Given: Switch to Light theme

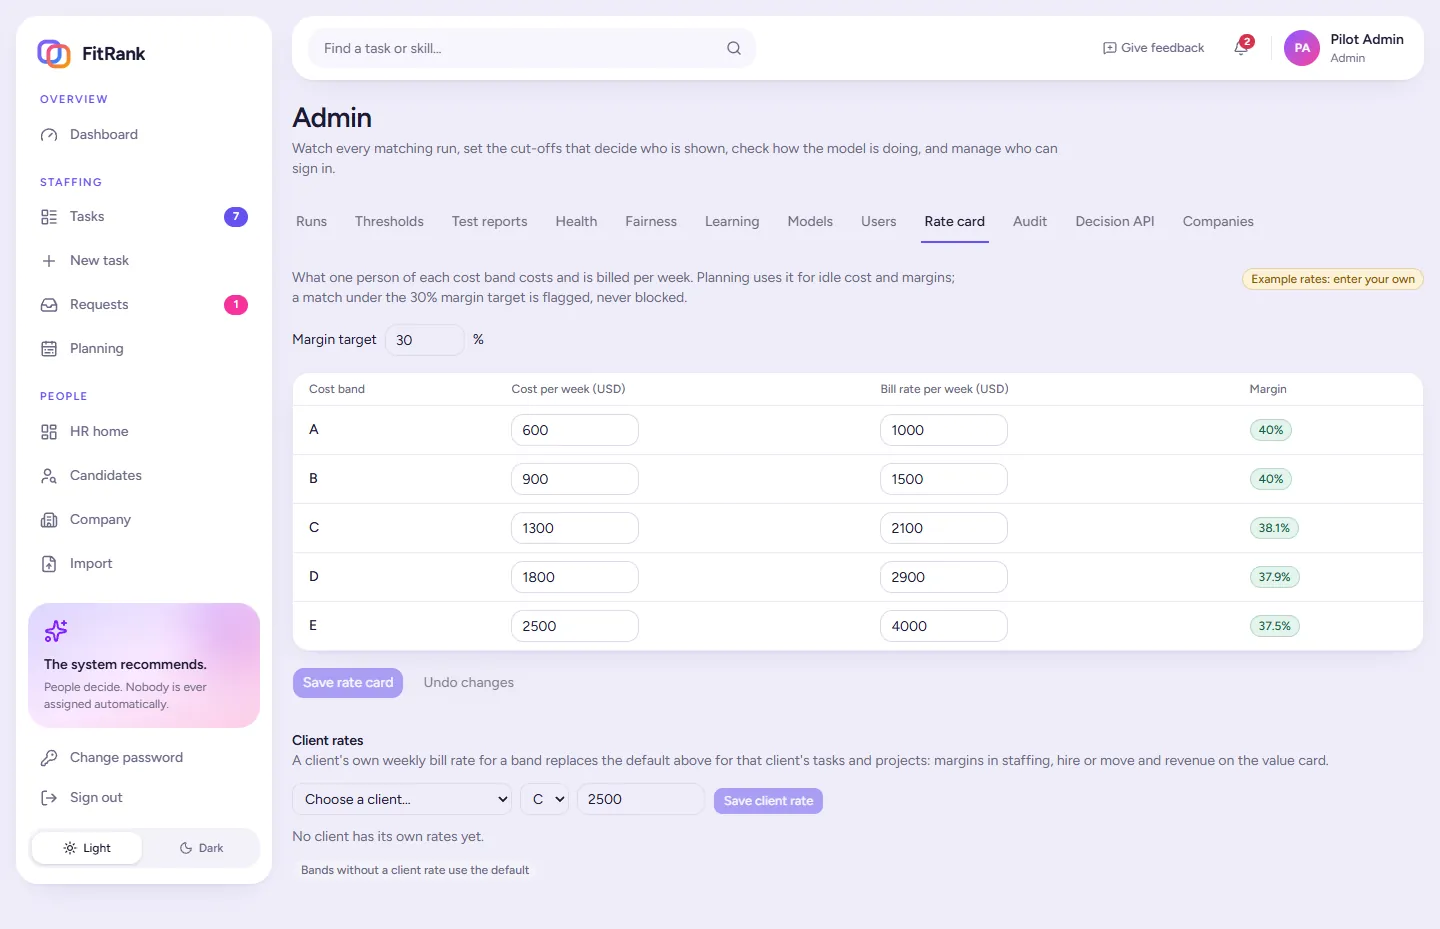Looking at the screenshot, I should pos(87,848).
